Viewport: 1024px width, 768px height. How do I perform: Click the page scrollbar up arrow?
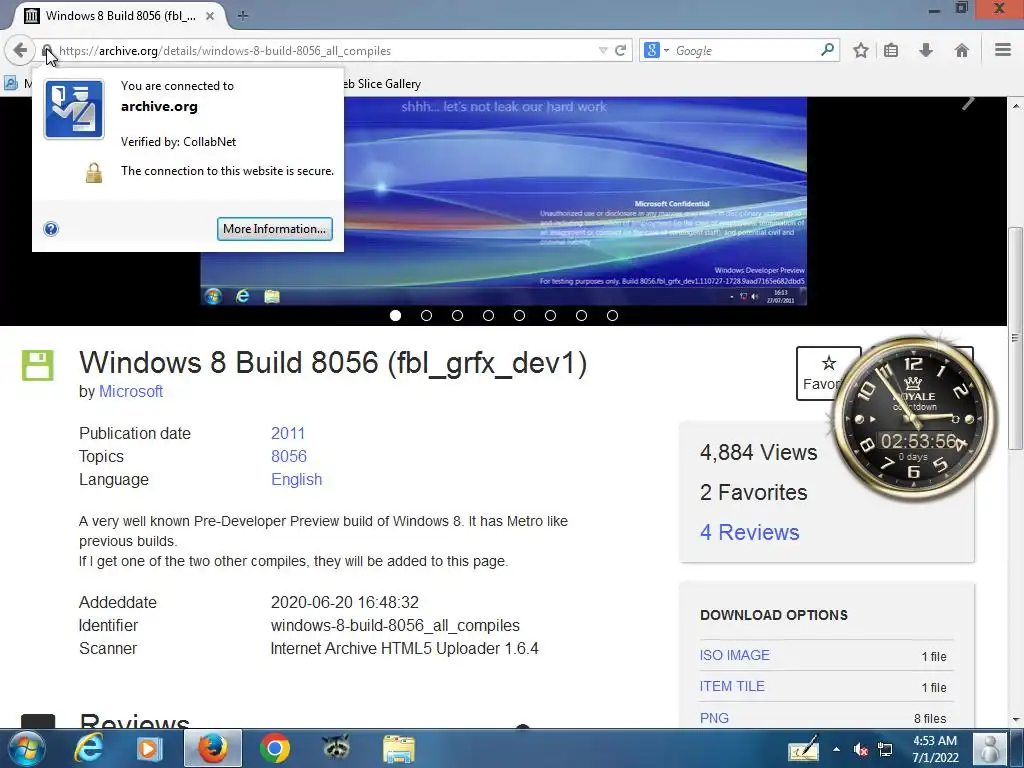pyautogui.click(x=1016, y=105)
